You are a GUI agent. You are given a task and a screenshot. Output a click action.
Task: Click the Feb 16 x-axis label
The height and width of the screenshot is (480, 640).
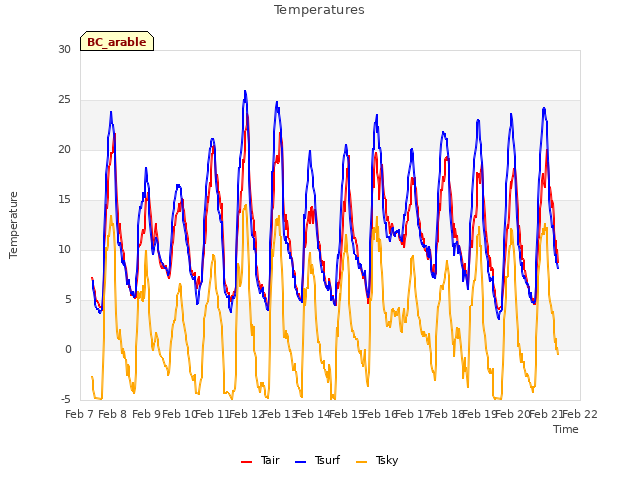click(x=380, y=414)
